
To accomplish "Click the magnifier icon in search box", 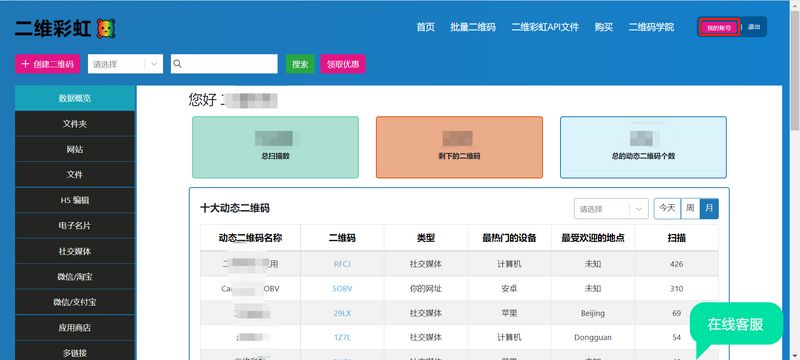I will [x=178, y=64].
